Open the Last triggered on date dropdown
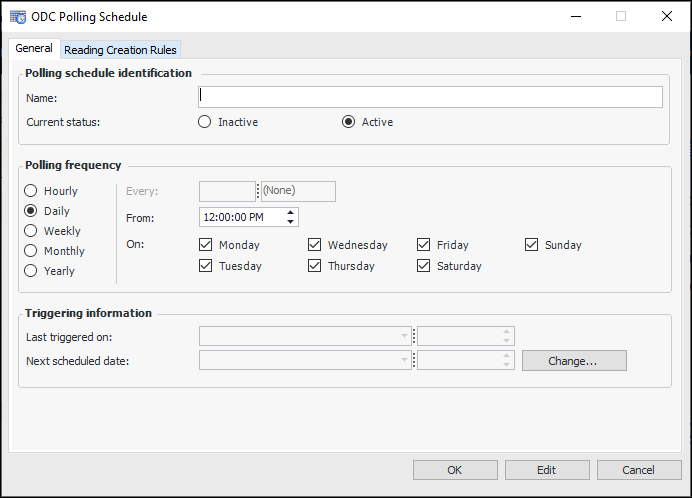The height and width of the screenshot is (498, 692). point(405,337)
